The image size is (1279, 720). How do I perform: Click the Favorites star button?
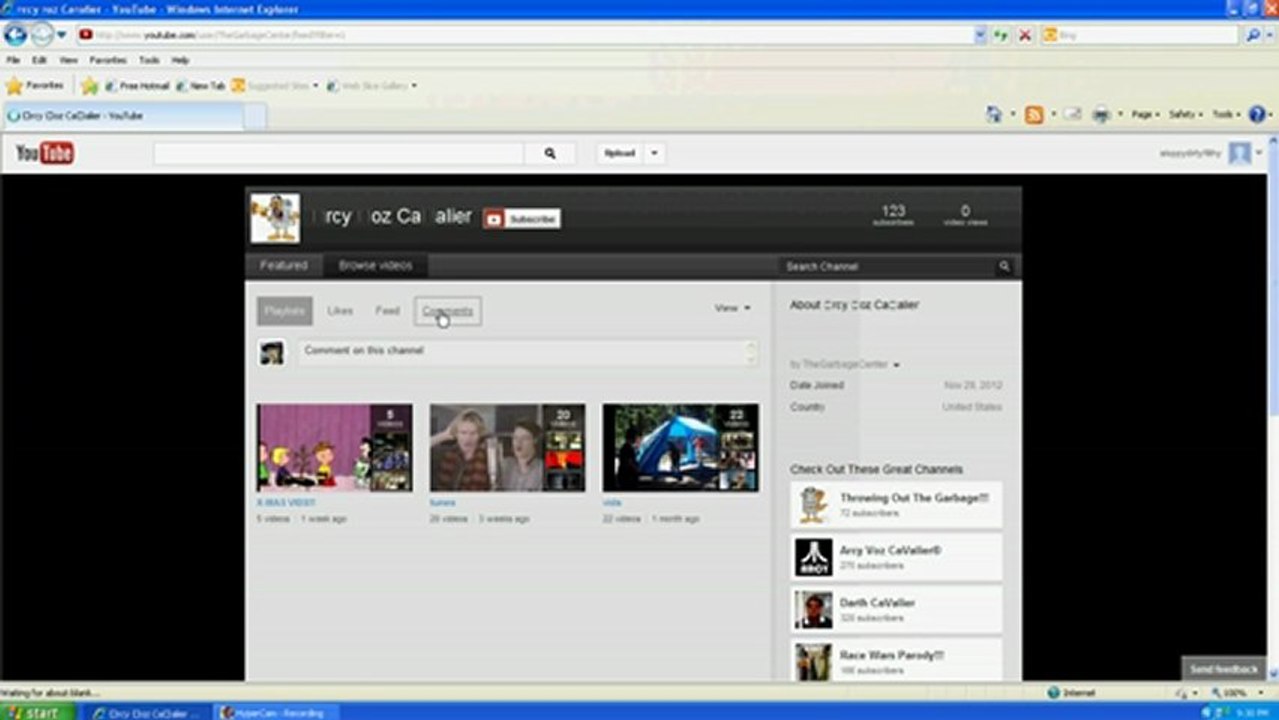[x=35, y=86]
